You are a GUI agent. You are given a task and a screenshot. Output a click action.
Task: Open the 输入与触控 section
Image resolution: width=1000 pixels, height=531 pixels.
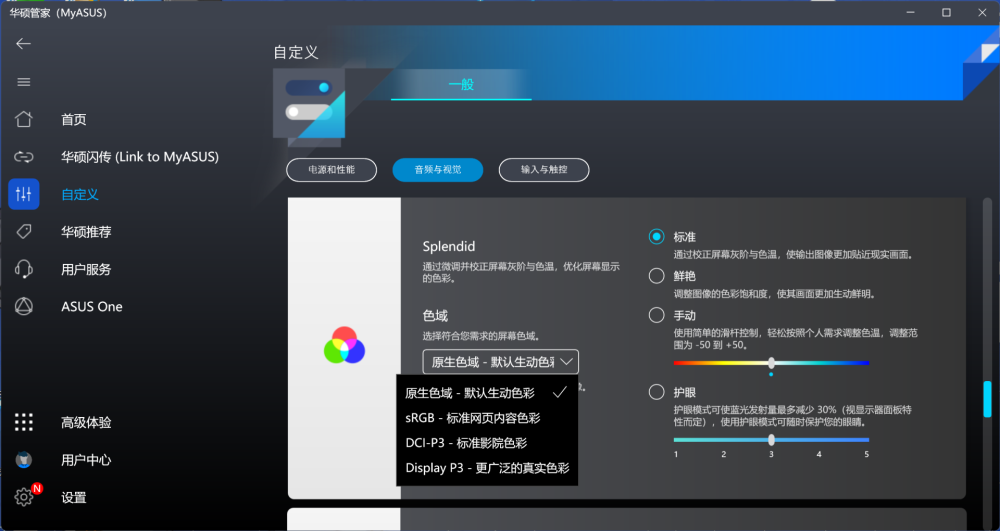[x=544, y=170]
